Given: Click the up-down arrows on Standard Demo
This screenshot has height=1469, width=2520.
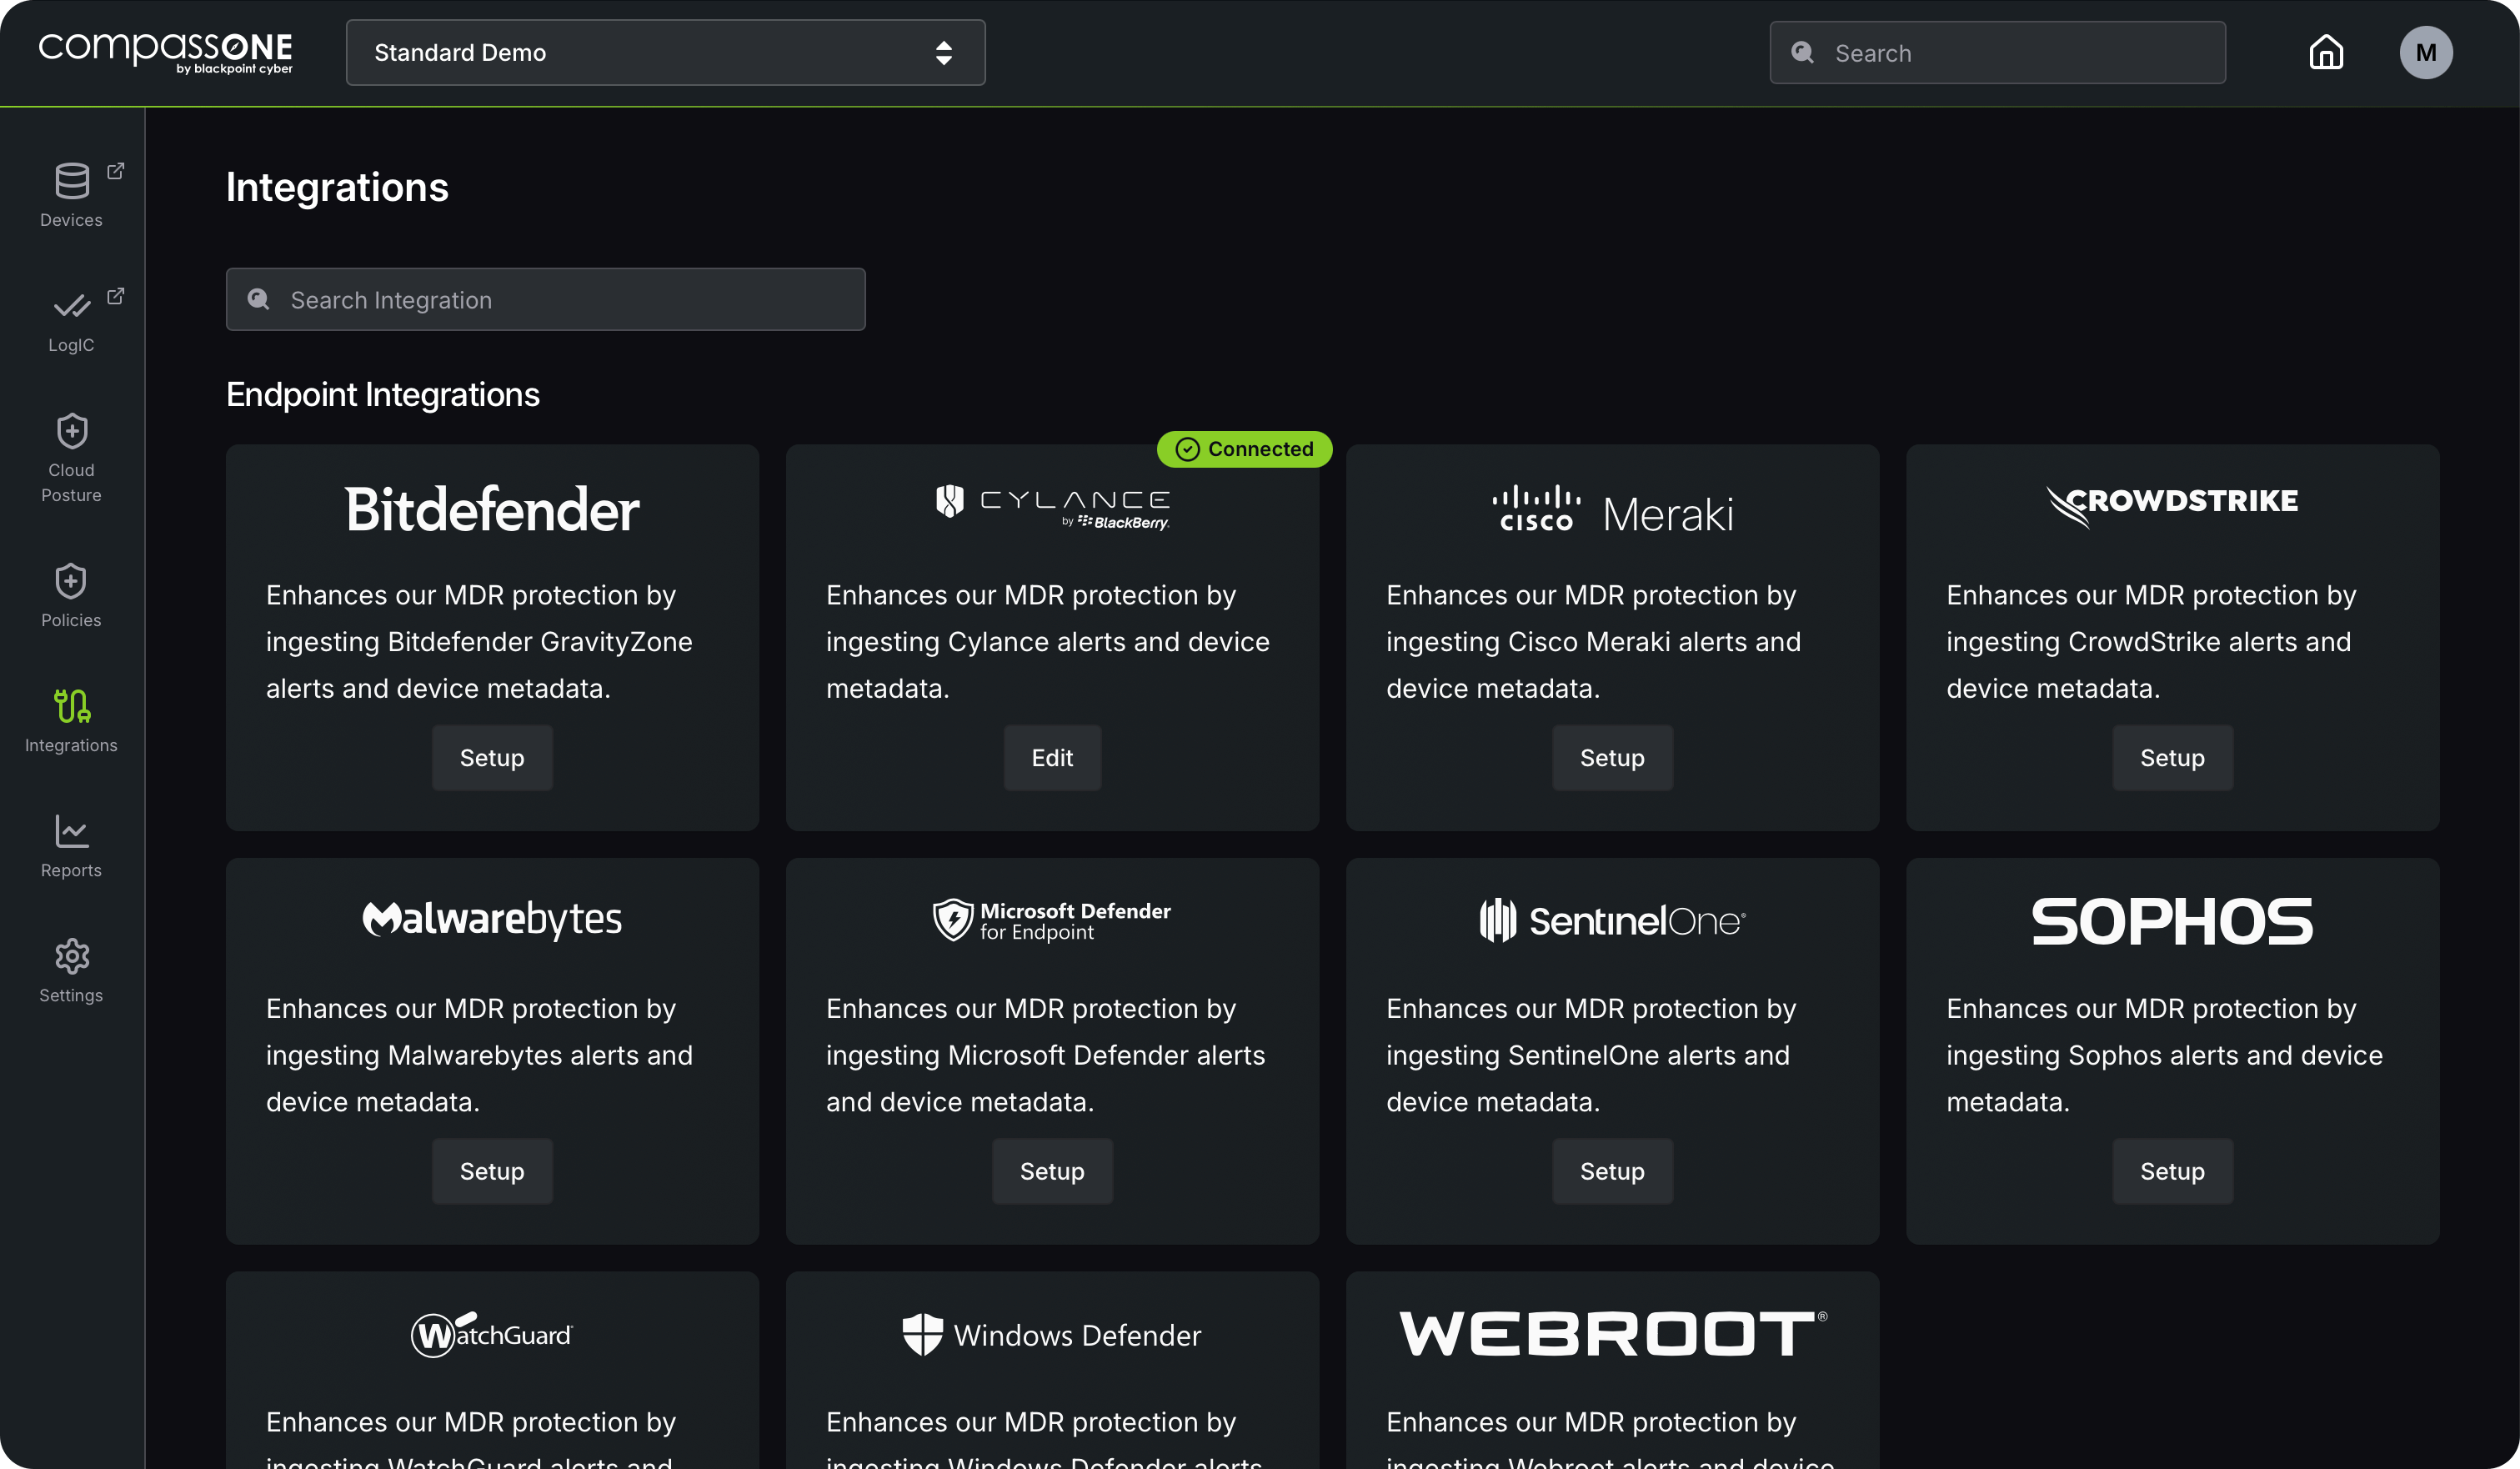Looking at the screenshot, I should (943, 52).
